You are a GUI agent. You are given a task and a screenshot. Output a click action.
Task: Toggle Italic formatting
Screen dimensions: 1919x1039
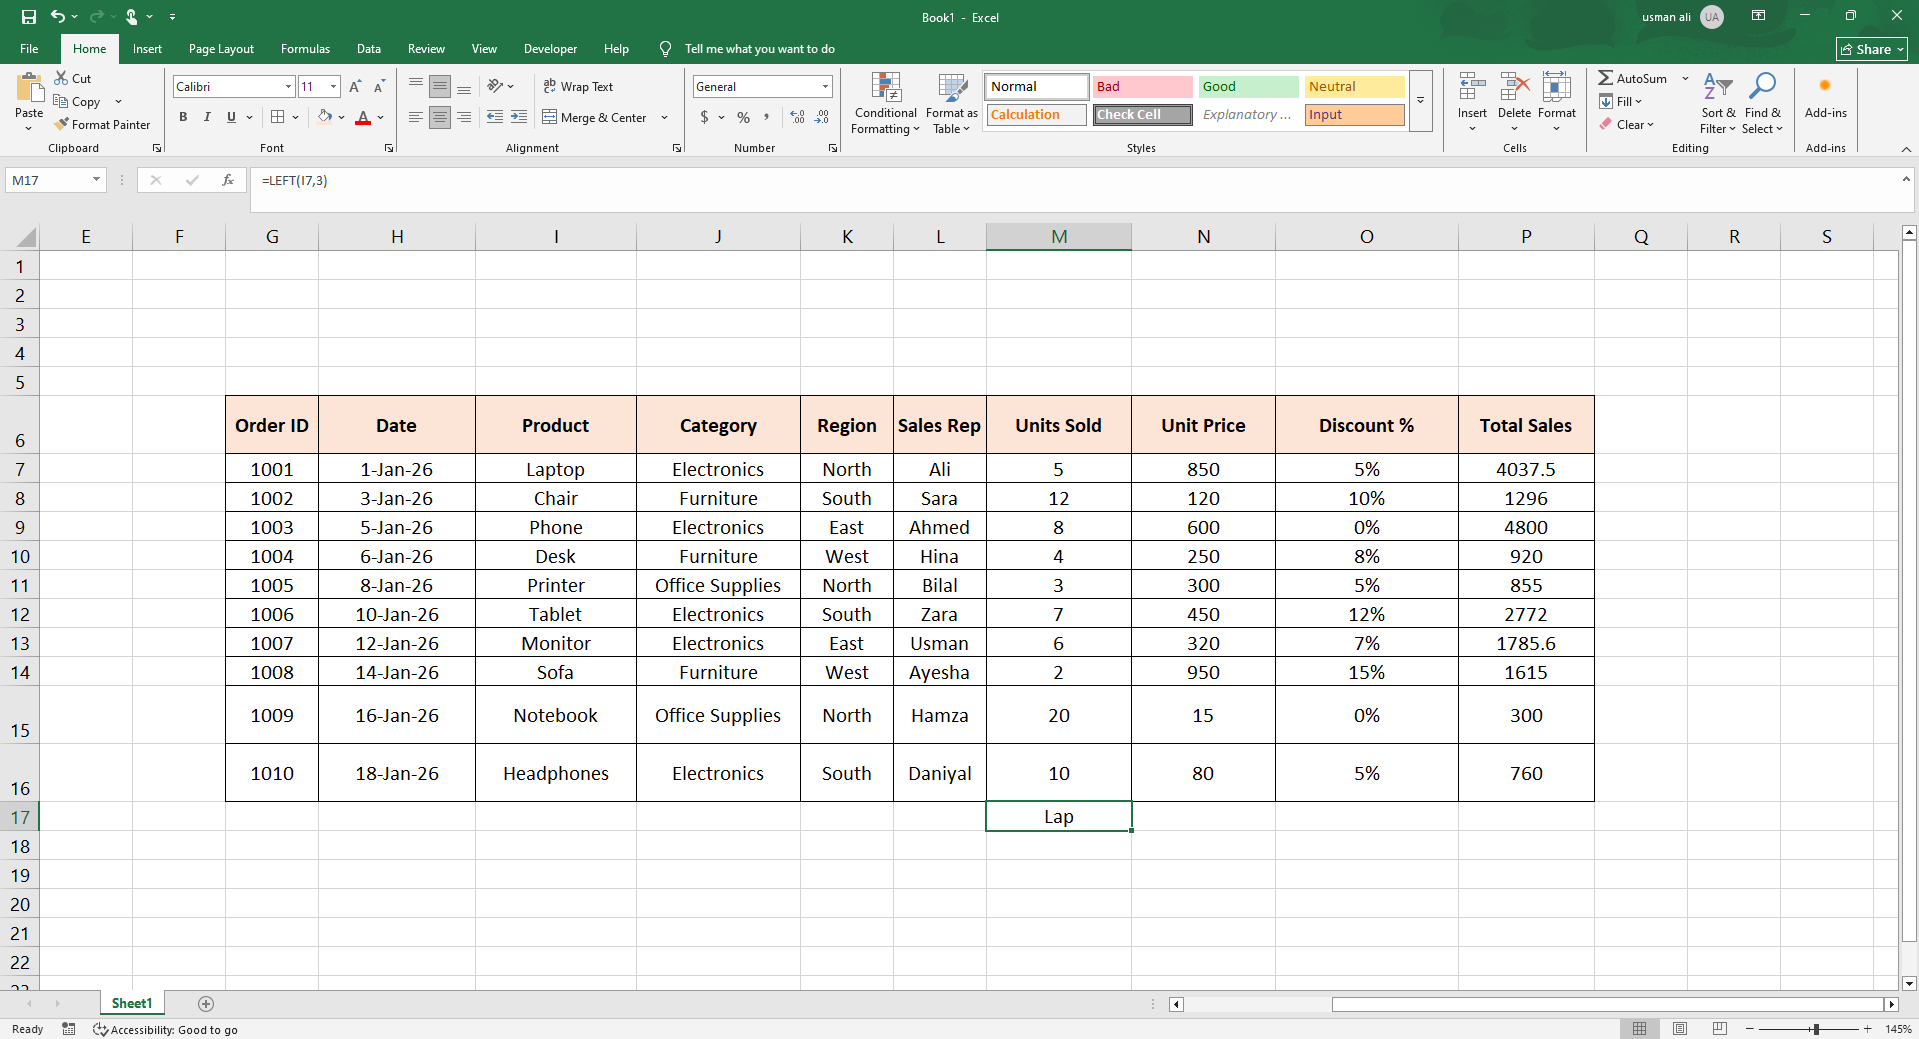tap(207, 117)
